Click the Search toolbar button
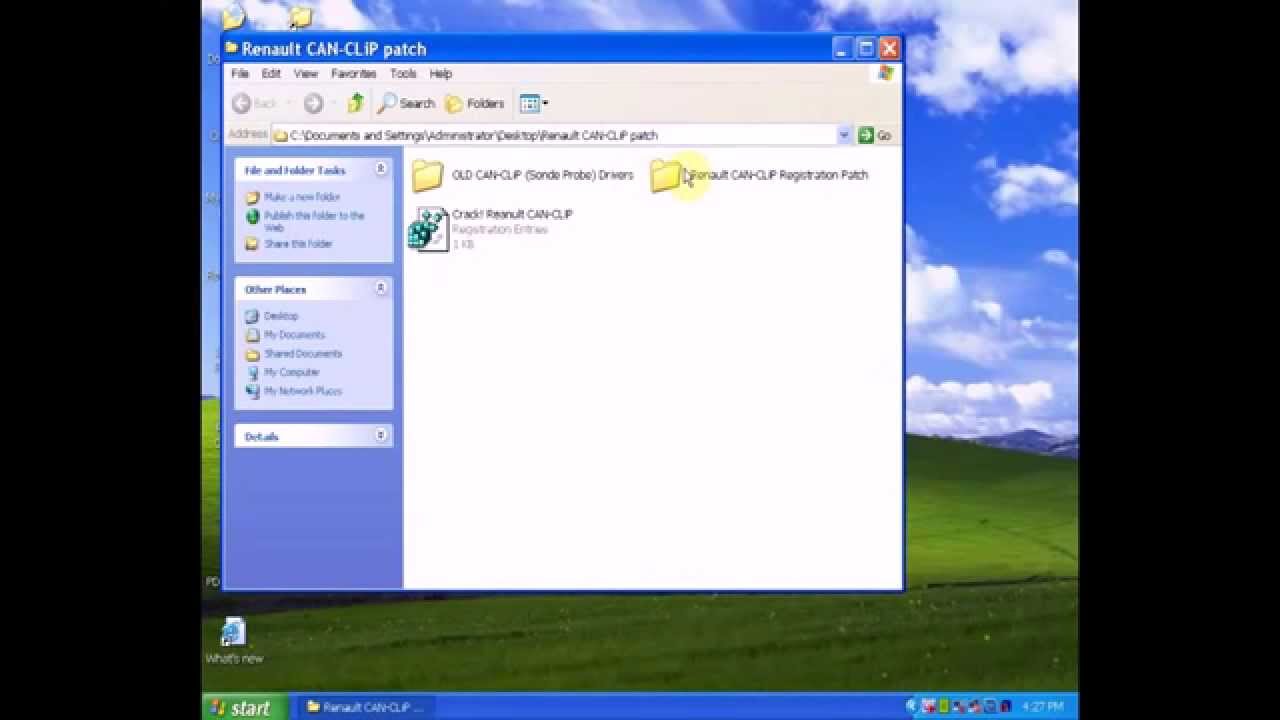 406,103
